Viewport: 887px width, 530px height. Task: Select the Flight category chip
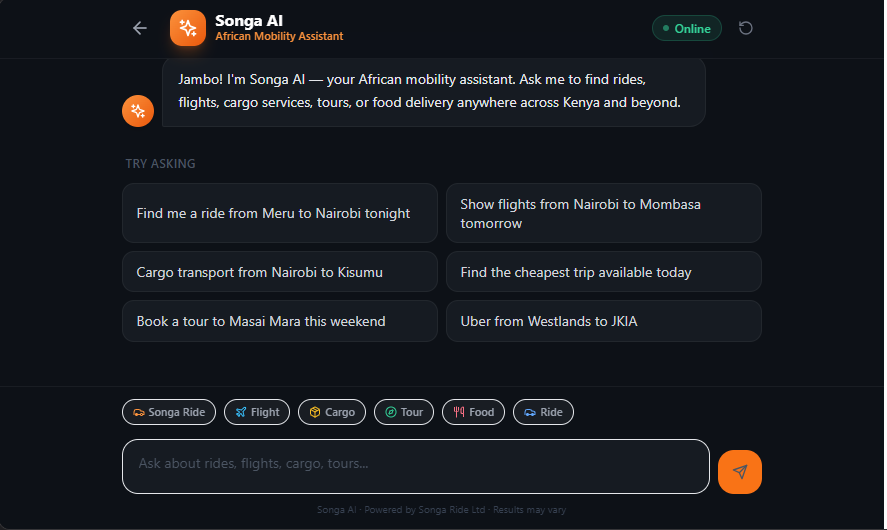tap(257, 412)
